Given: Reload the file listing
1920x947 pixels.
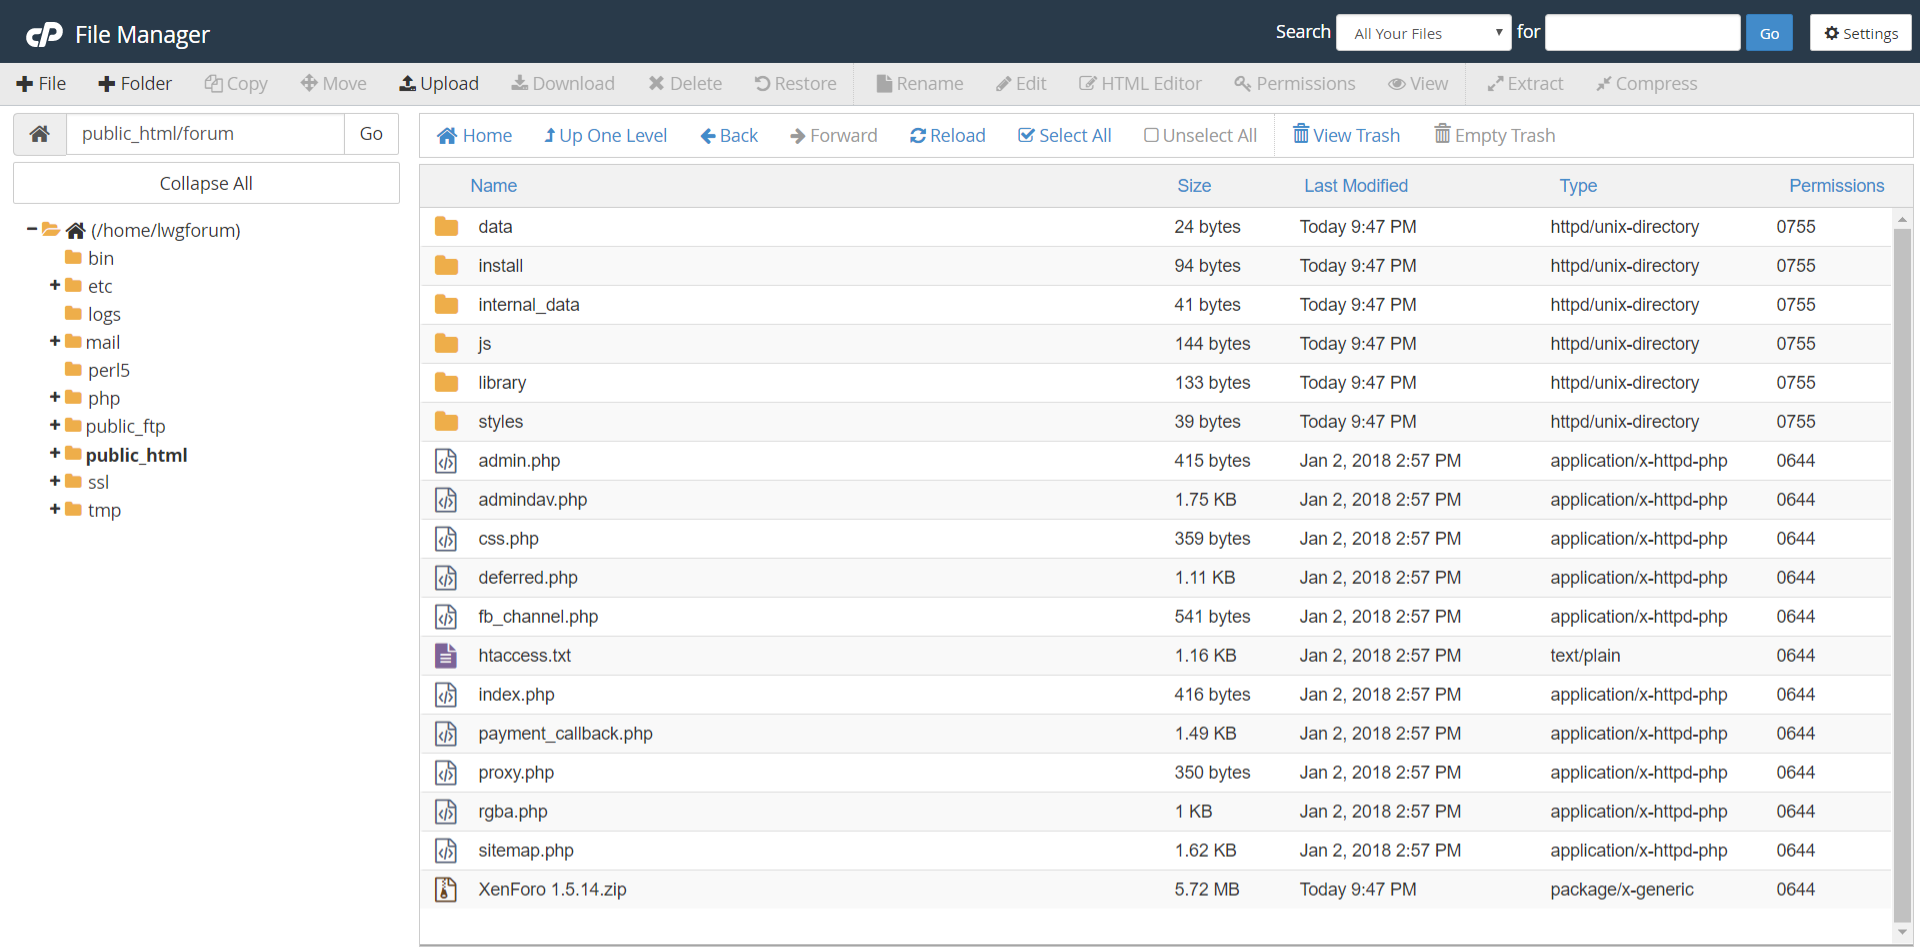Looking at the screenshot, I should (x=948, y=136).
